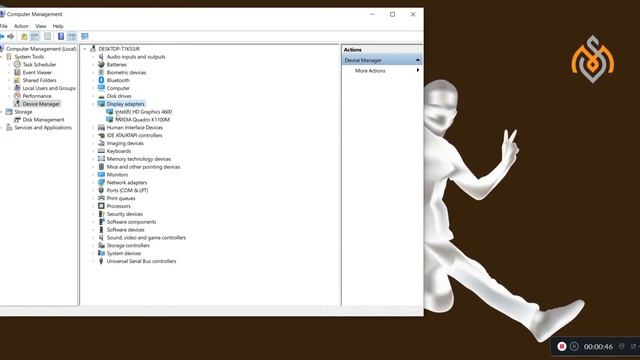Screen dimensions: 640x360
Task: Select Storage in the console tree
Action: (x=23, y=111)
